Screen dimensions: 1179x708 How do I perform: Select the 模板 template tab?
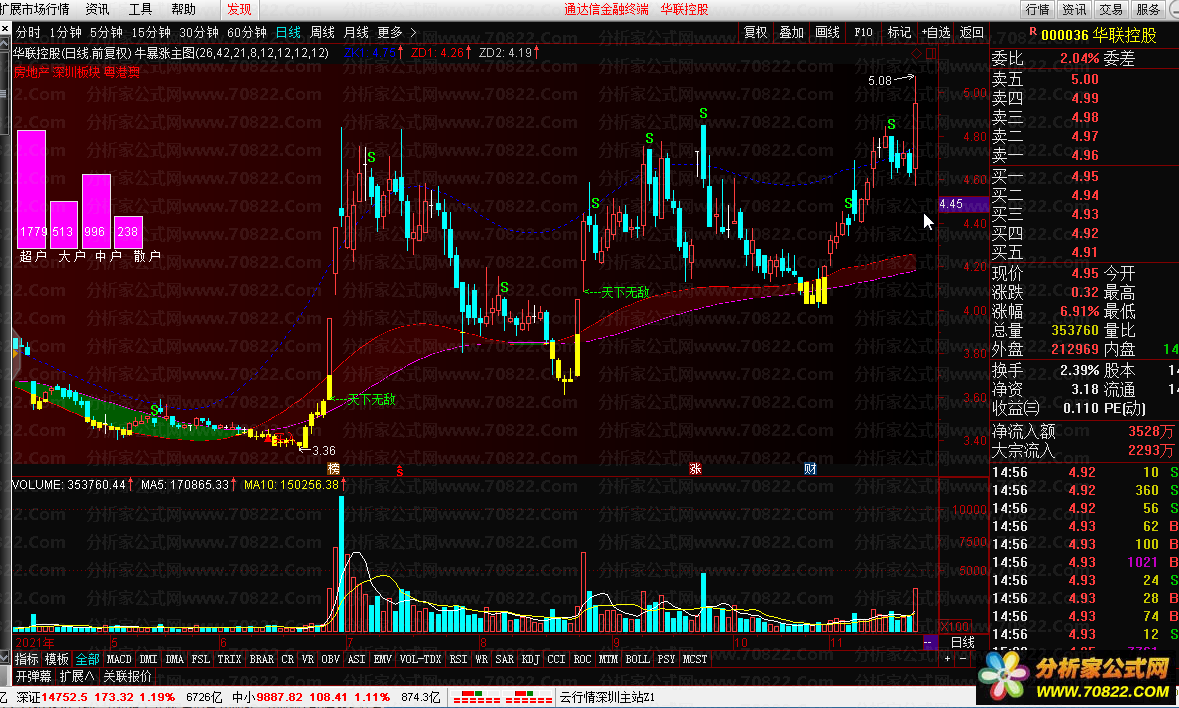[56, 659]
